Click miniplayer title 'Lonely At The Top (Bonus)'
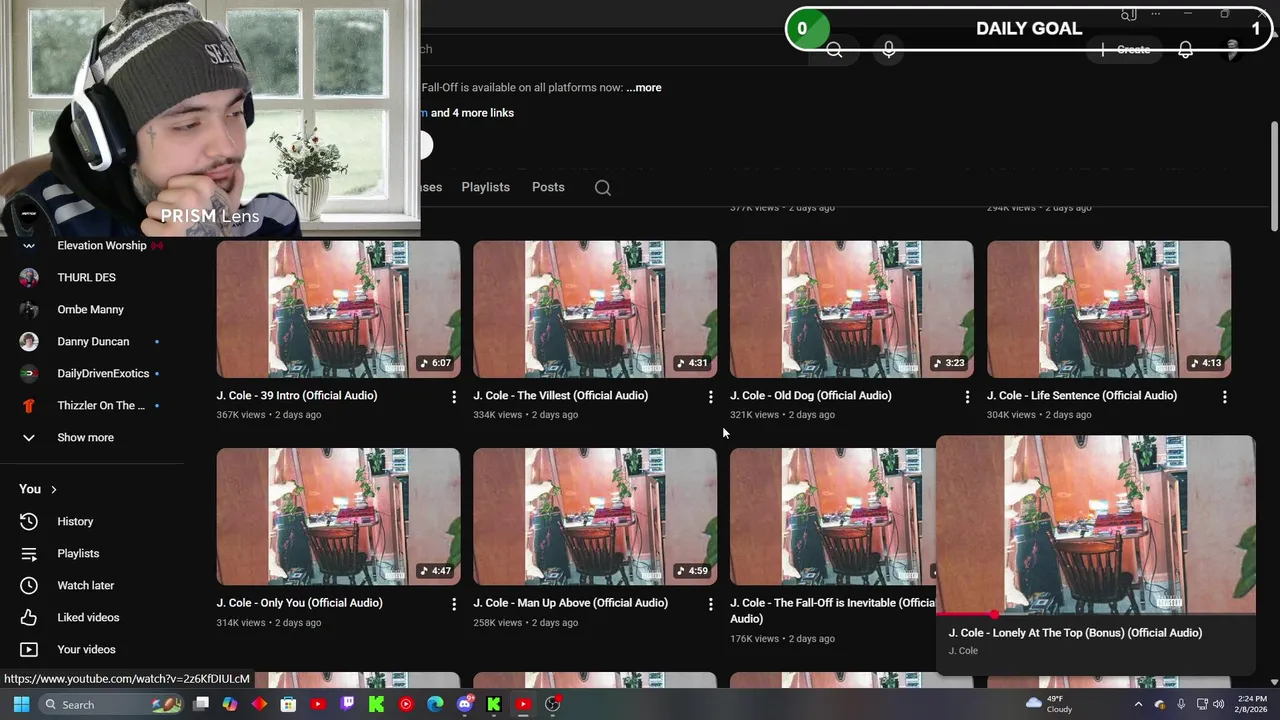 coord(1075,633)
